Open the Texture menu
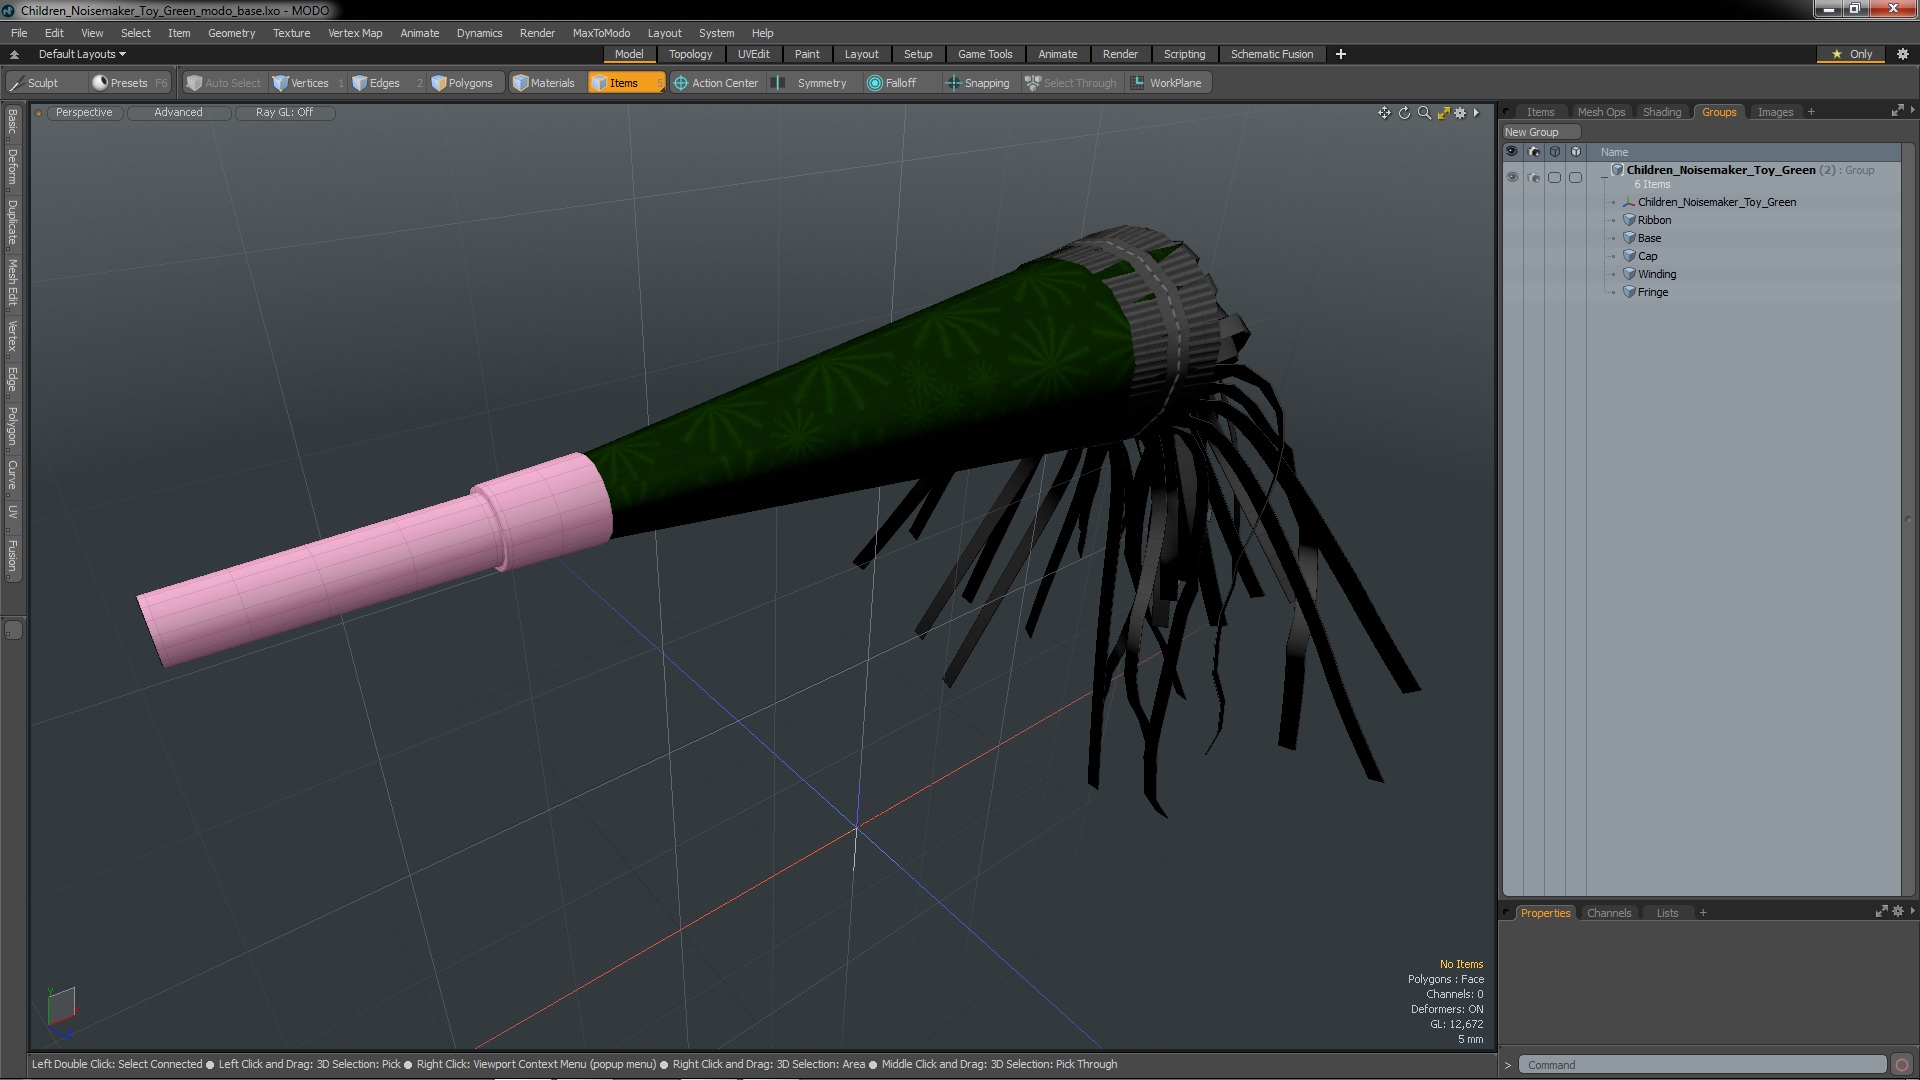The height and width of the screenshot is (1080, 1920). pyautogui.click(x=291, y=33)
